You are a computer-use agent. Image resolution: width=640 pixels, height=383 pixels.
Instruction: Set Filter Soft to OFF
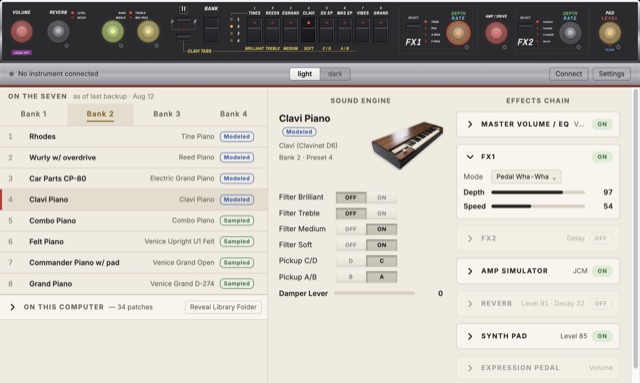click(351, 245)
